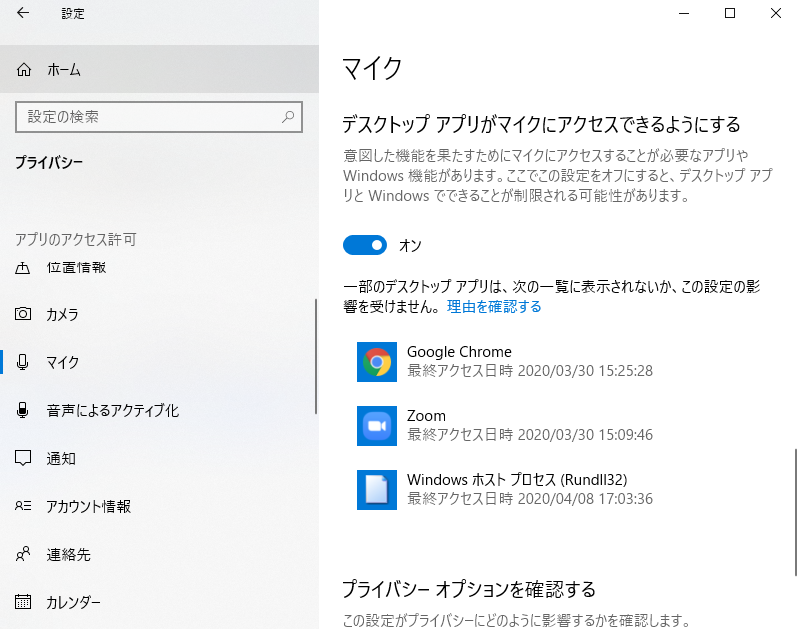Click the 通知 notification icon
Viewport: 798px width, 629px height.
23,458
